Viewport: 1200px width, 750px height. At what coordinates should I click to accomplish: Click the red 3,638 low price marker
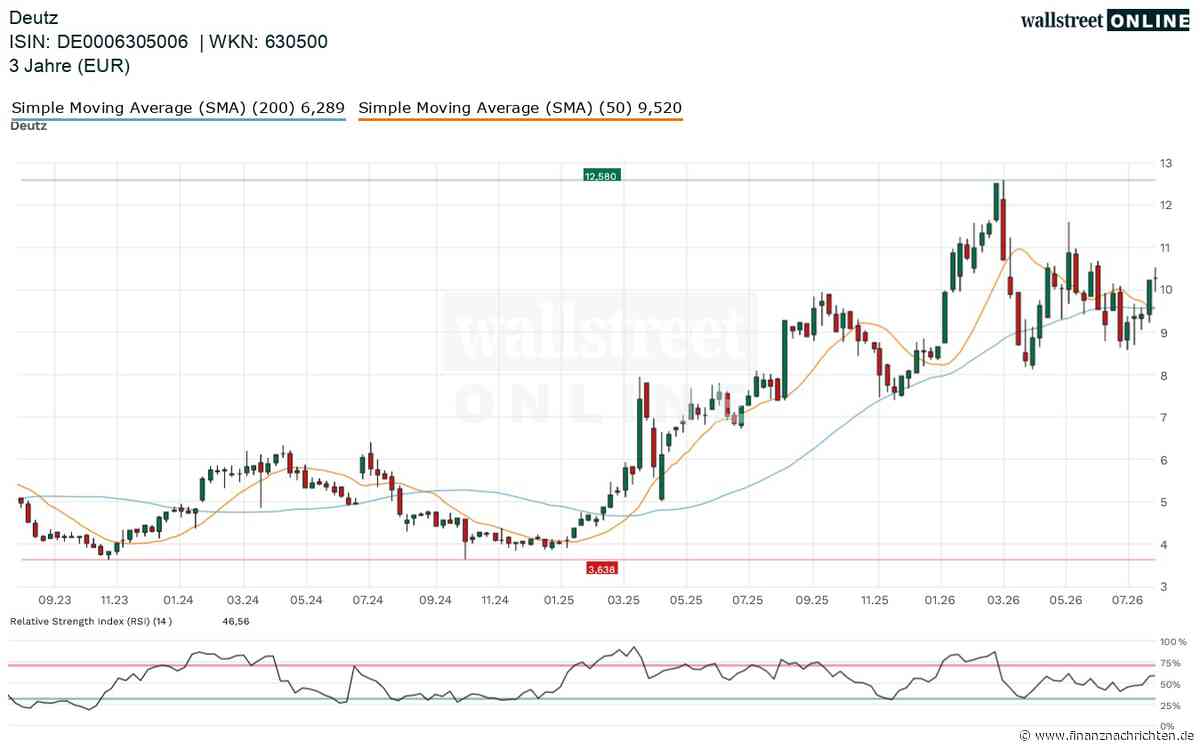pyautogui.click(x=602, y=568)
